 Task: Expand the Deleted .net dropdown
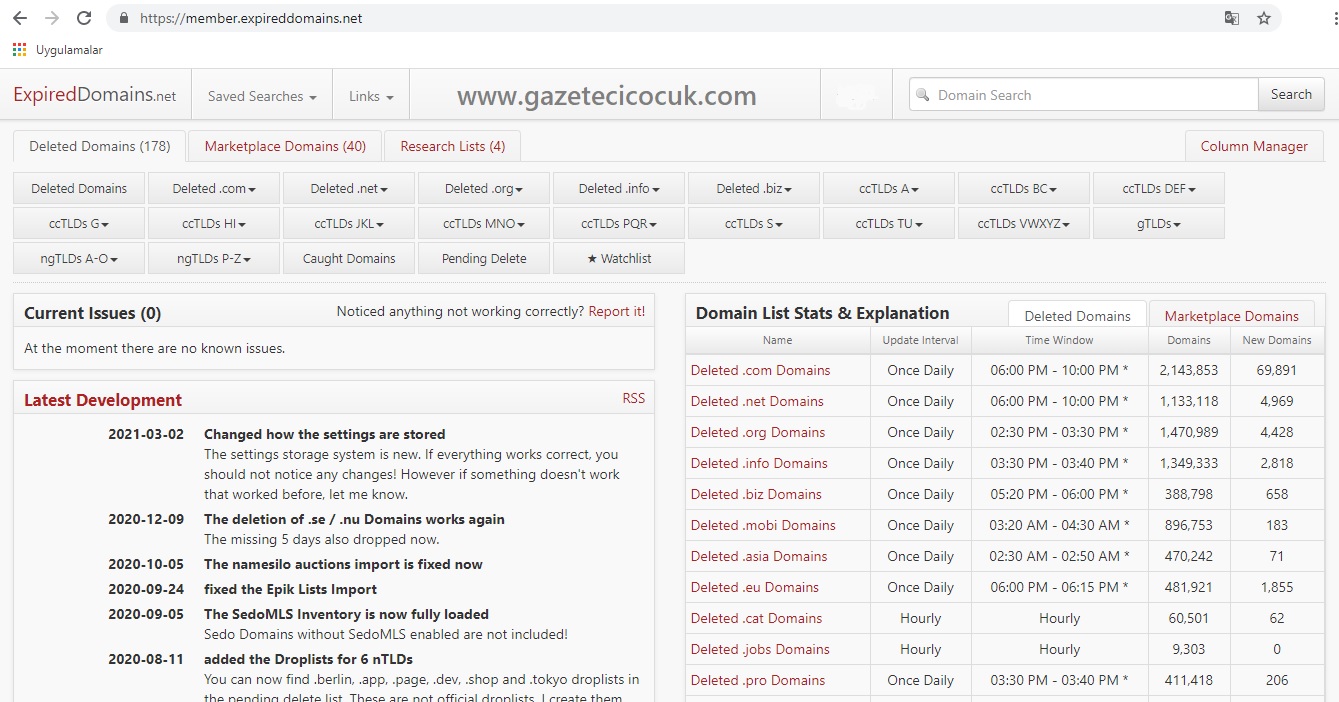point(349,188)
